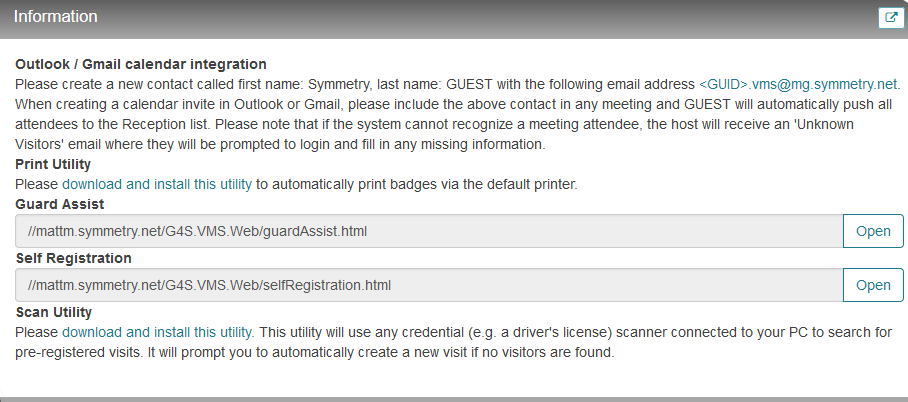Click the Guard Assist URL field
The image size is (908, 402).
pyautogui.click(x=429, y=231)
